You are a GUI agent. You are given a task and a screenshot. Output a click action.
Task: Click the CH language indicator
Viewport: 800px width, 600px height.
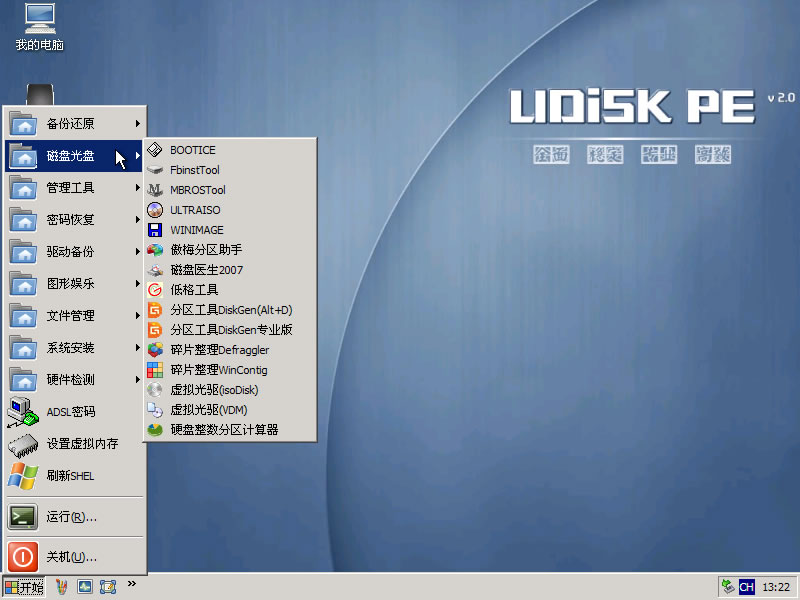pyautogui.click(x=746, y=587)
